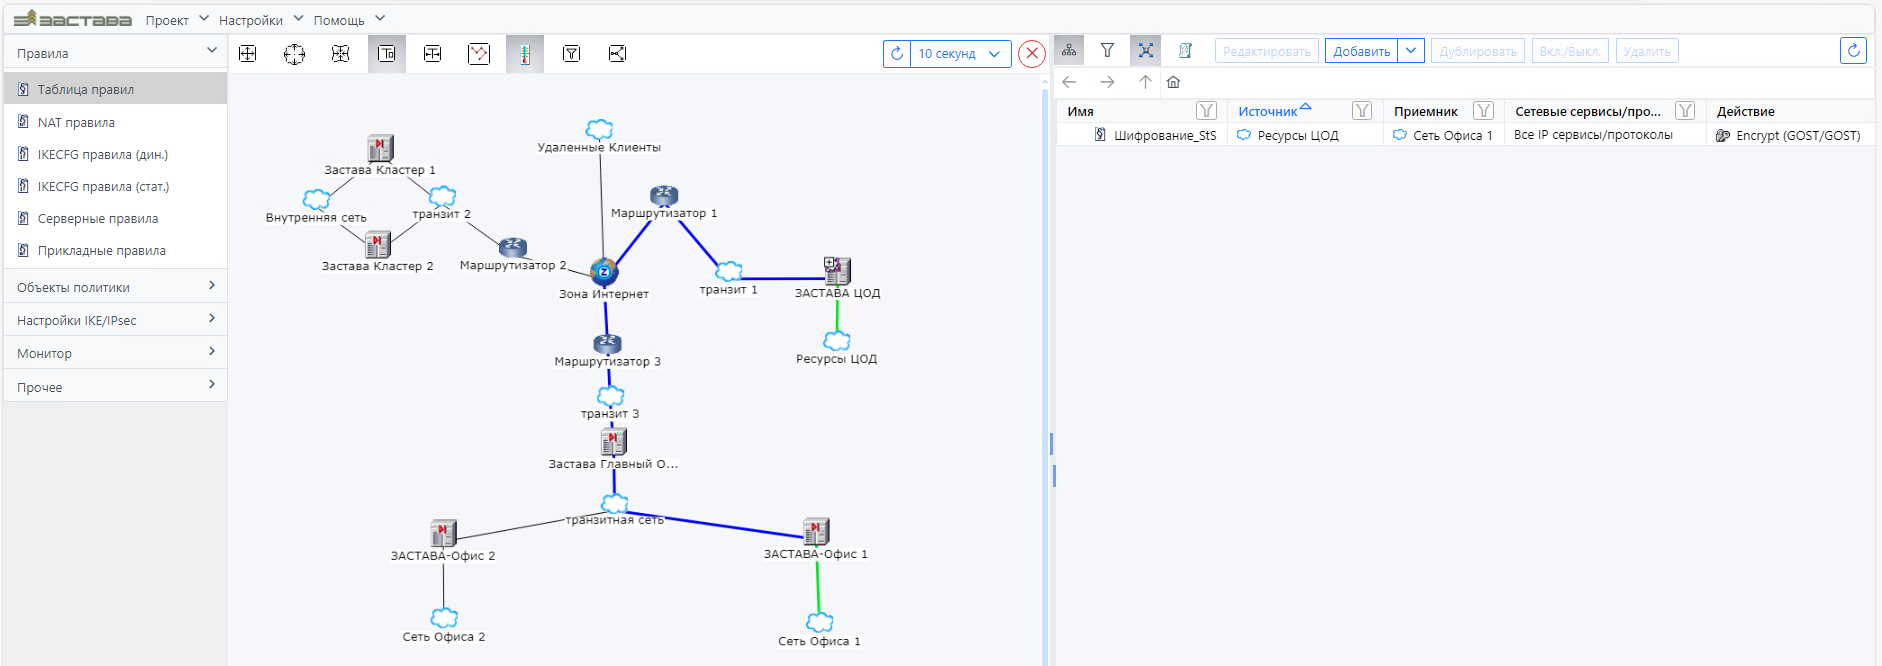Collapse the Правила sidebar section

coord(116,52)
